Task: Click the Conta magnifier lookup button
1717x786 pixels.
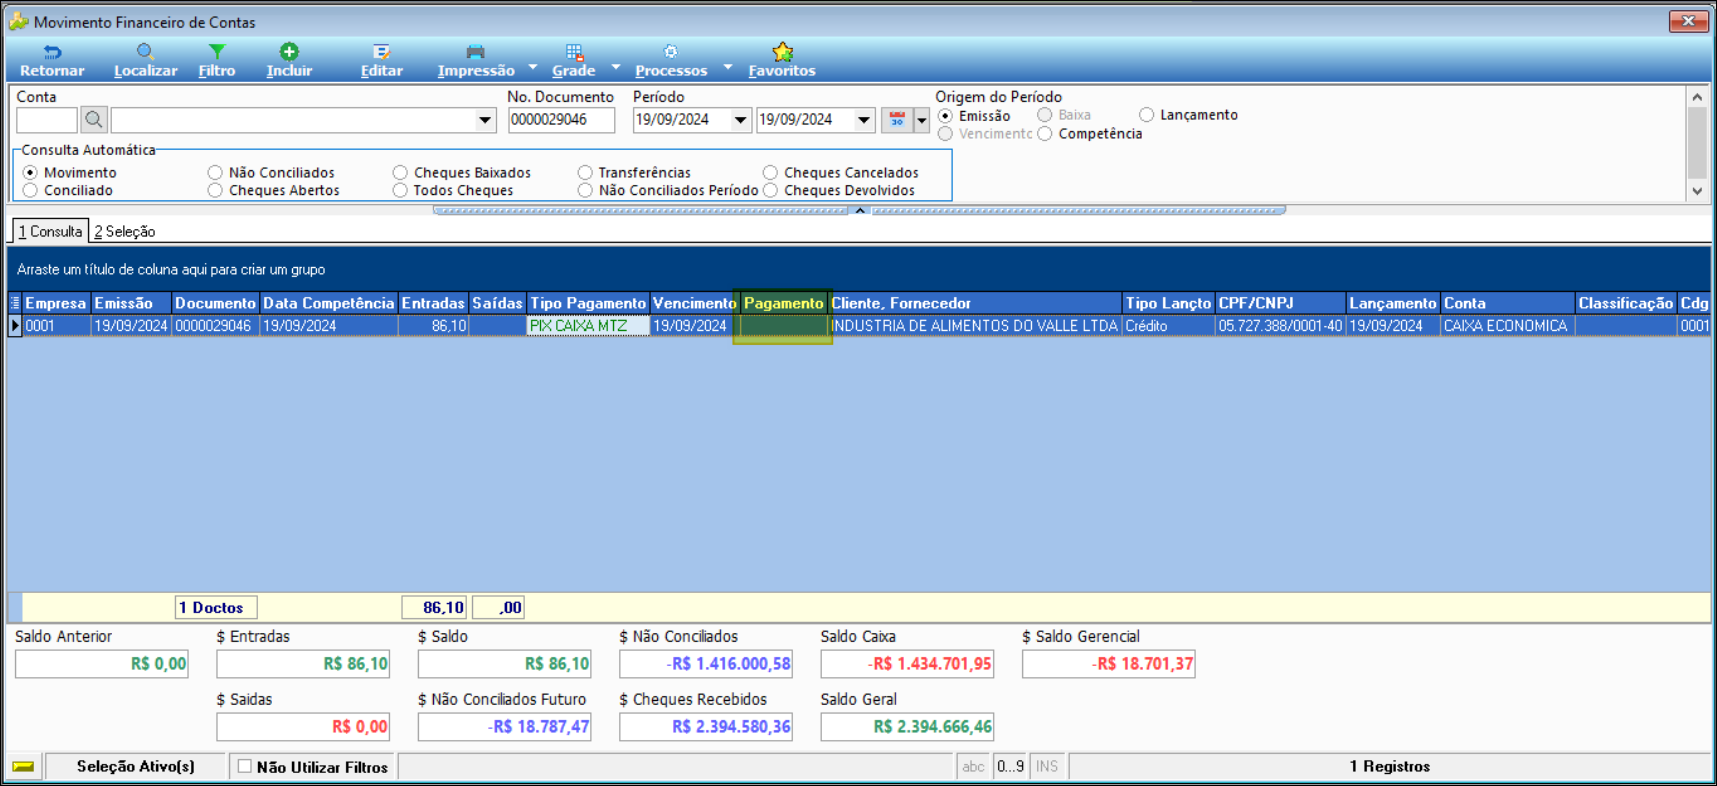Action: [x=94, y=120]
